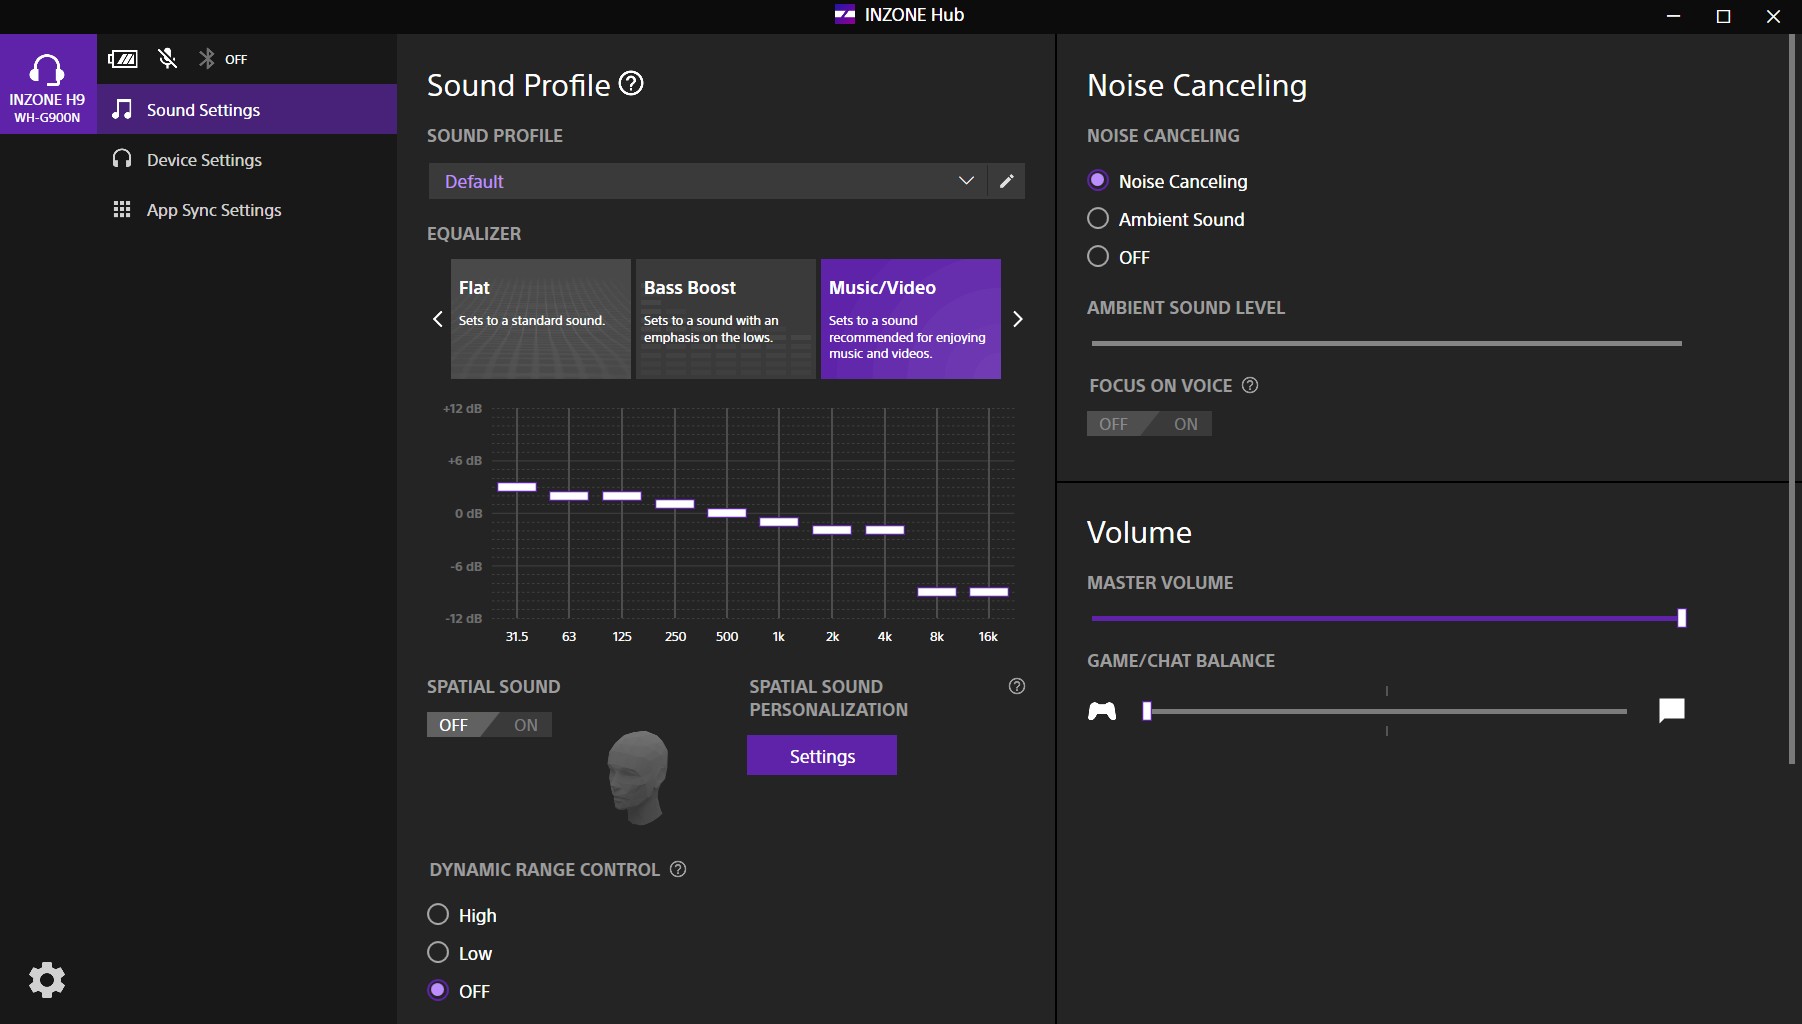Click the INZONE Hub logo in title bar
Screen dimensions: 1802x1024
click(845, 15)
